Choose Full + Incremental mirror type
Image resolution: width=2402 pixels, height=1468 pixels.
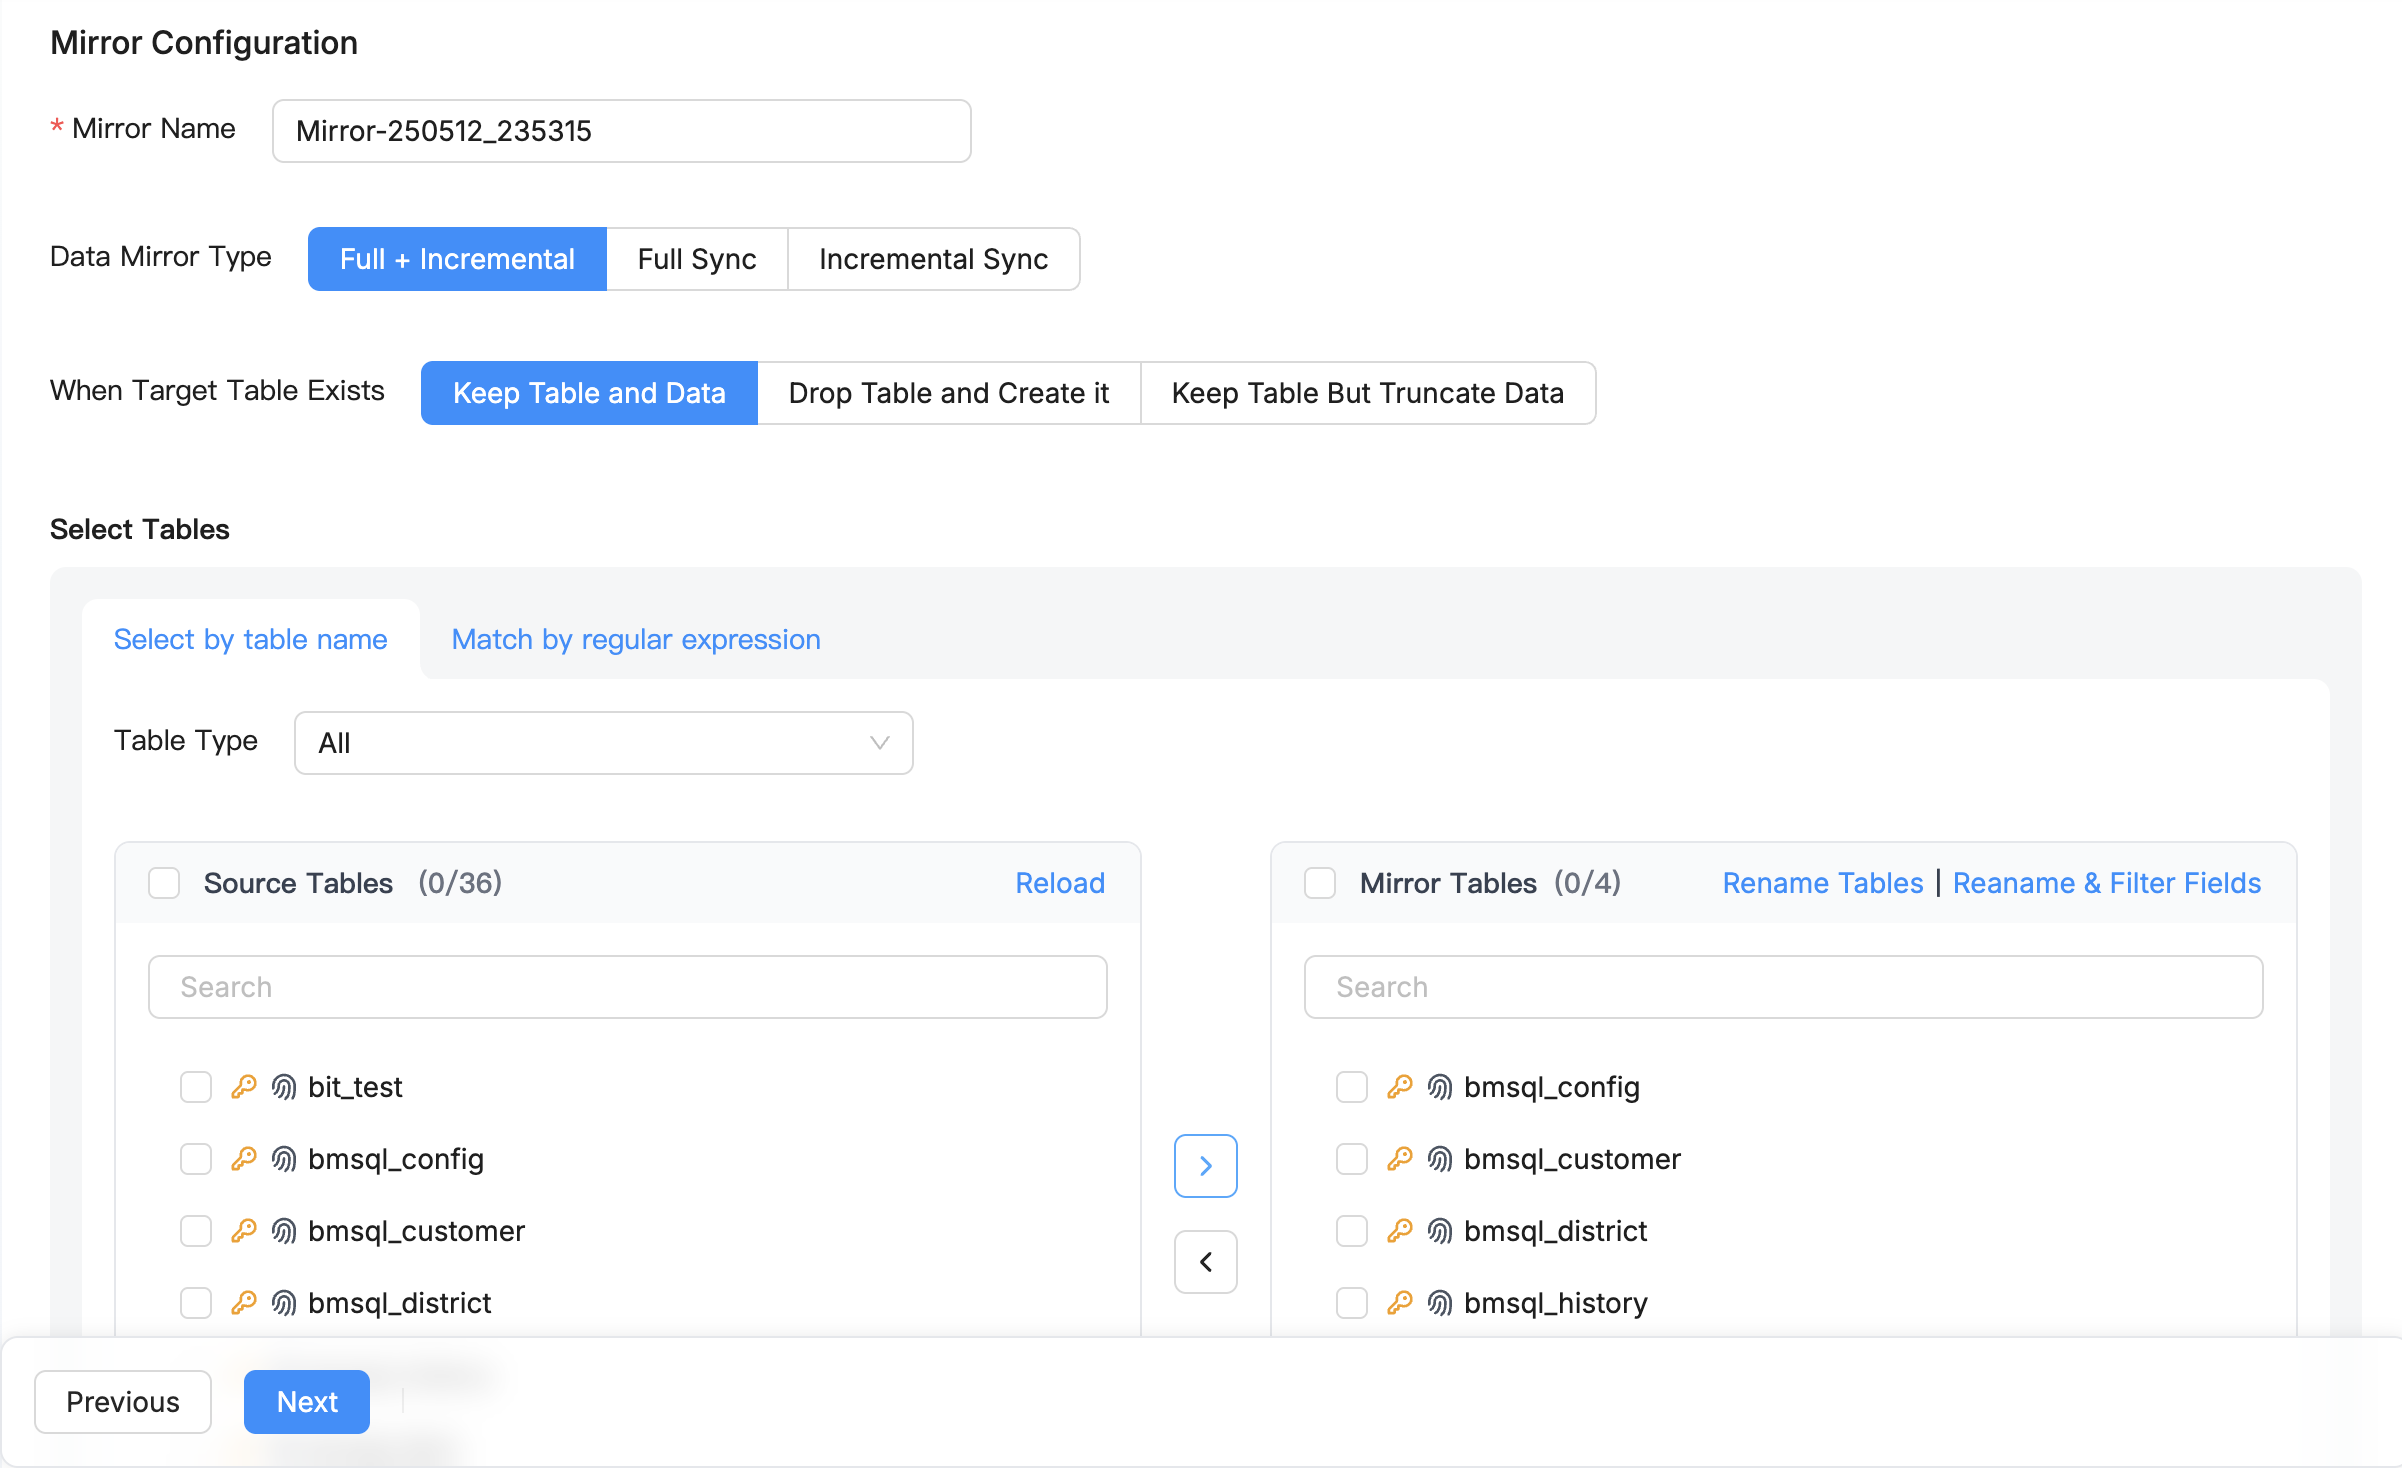click(x=457, y=259)
